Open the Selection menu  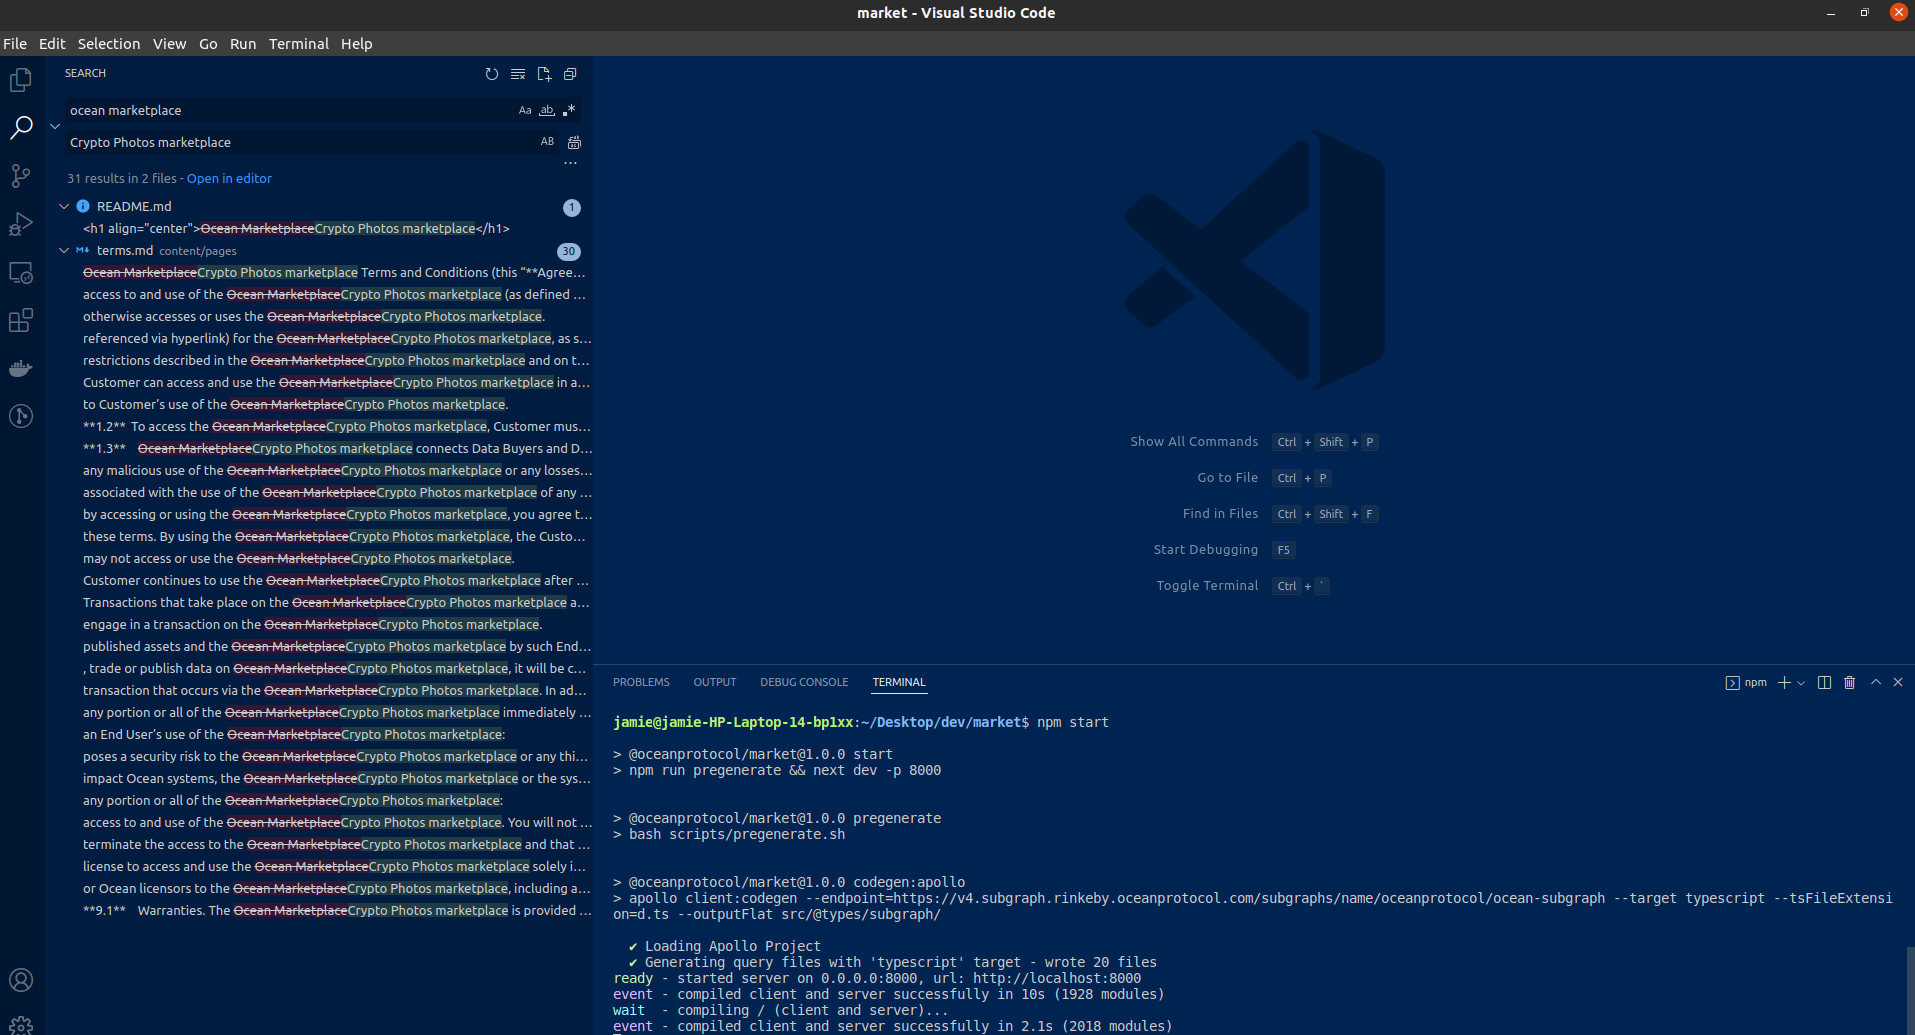109,43
